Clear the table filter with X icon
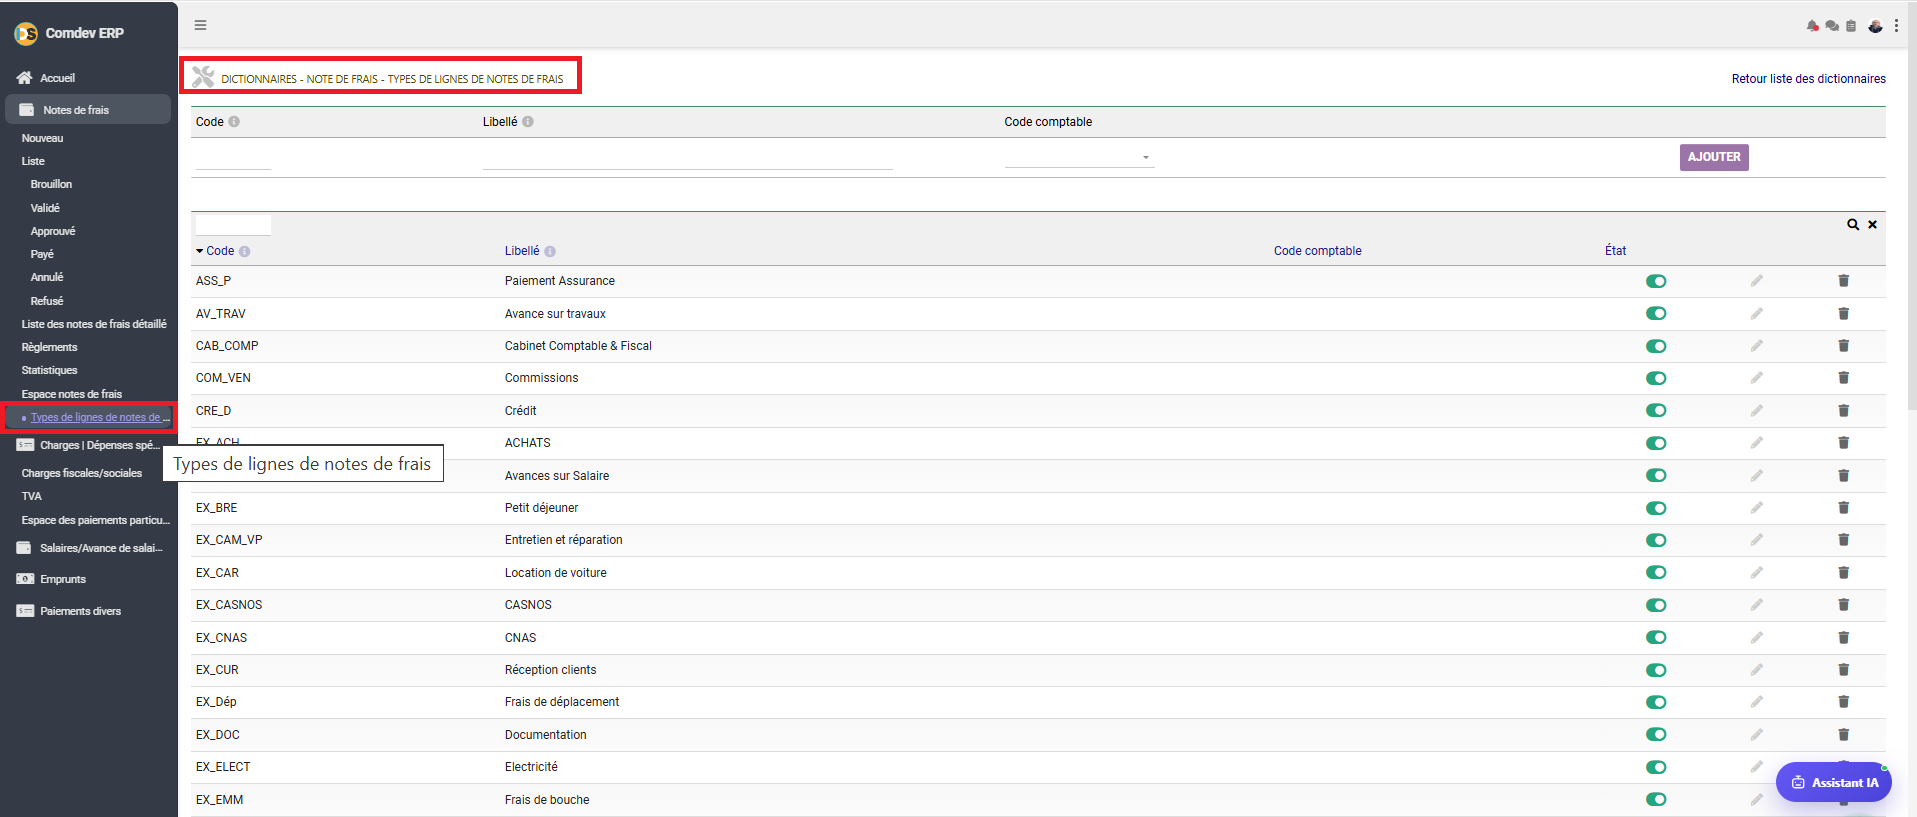 pos(1872,225)
